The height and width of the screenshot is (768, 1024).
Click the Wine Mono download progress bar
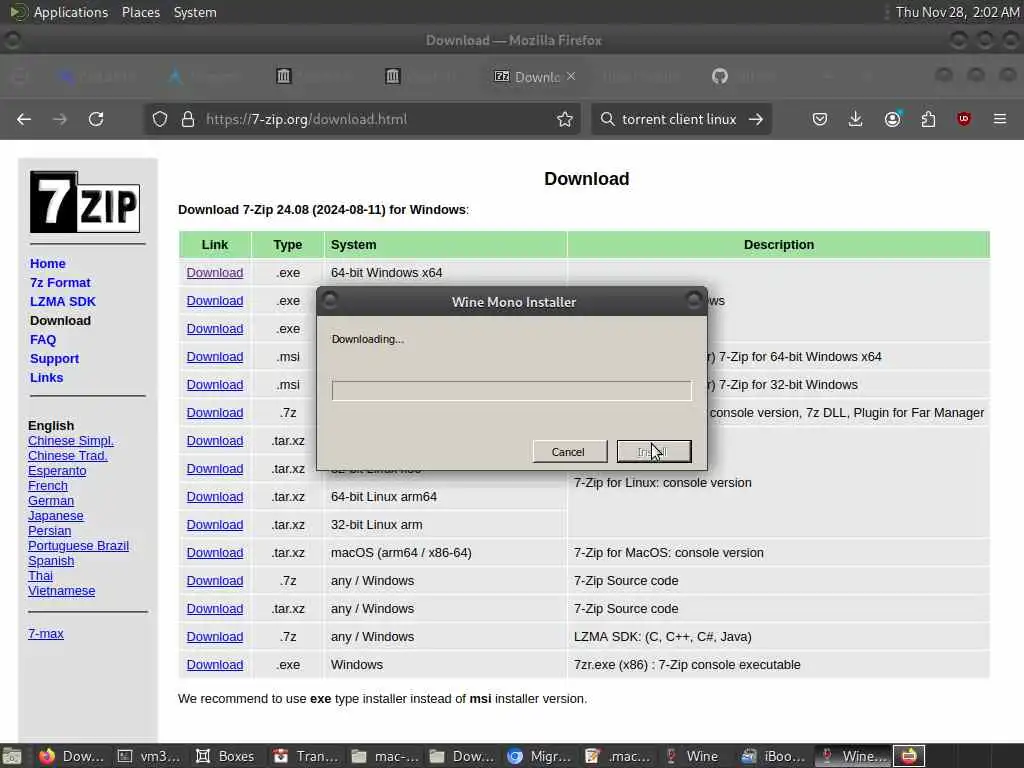tap(511, 391)
